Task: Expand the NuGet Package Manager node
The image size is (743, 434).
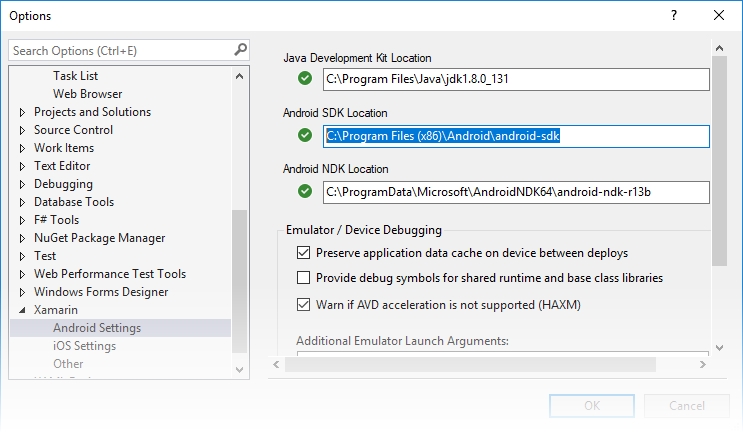Action: pyautogui.click(x=22, y=238)
